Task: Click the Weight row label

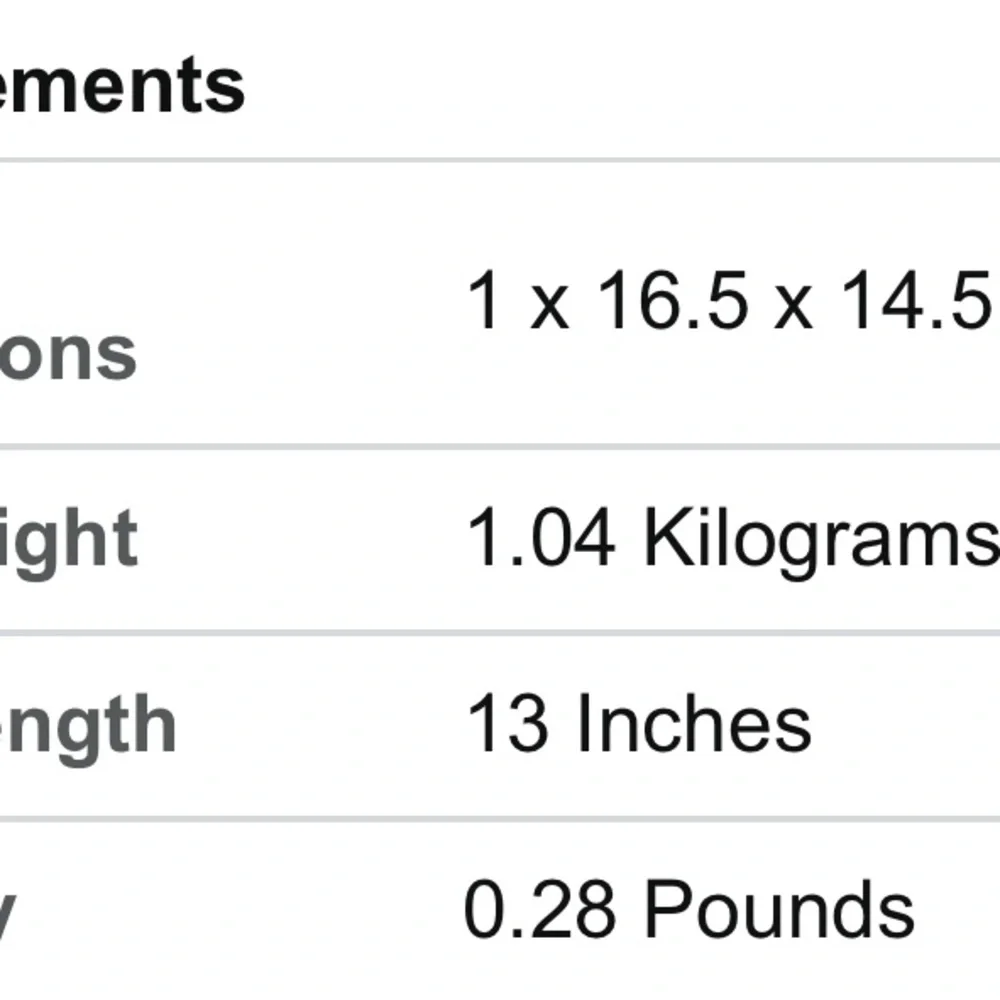Action: [x=68, y=540]
